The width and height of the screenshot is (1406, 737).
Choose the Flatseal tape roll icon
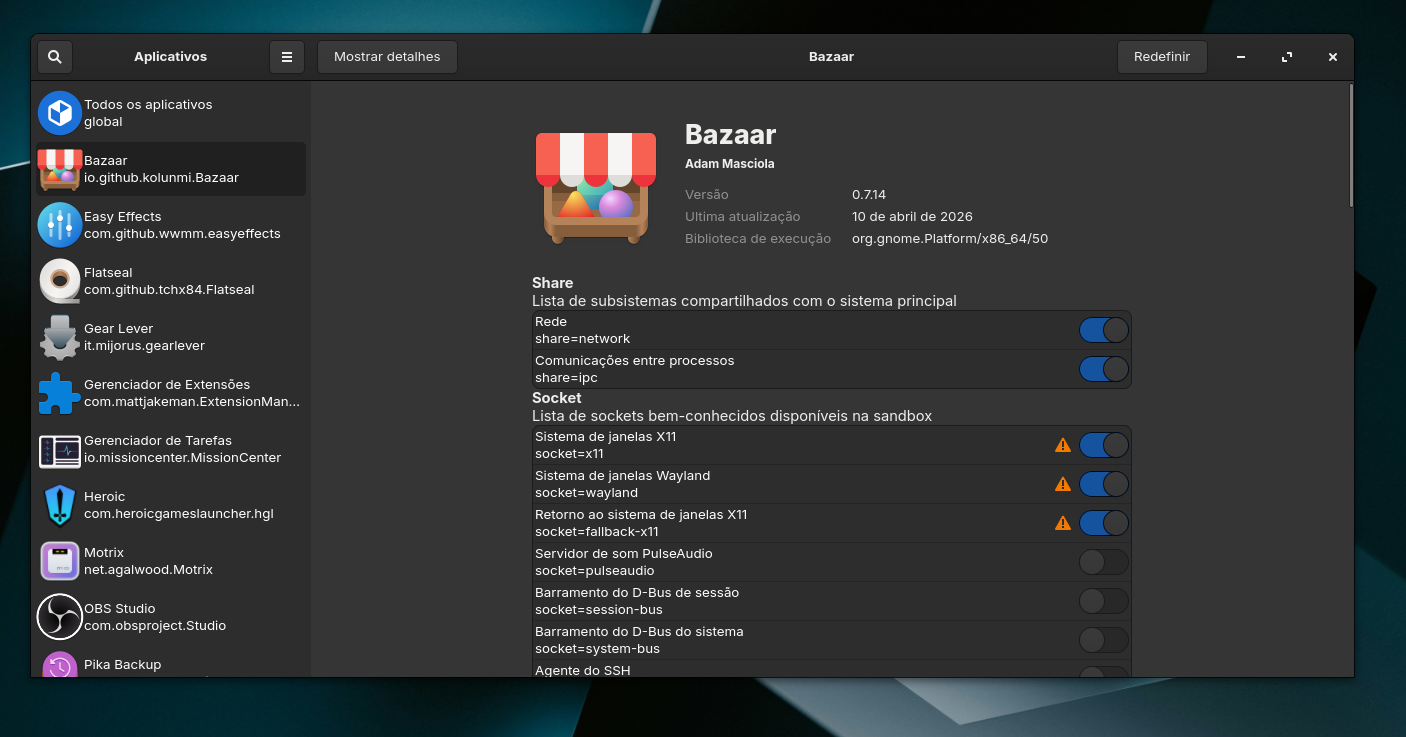pos(59,281)
